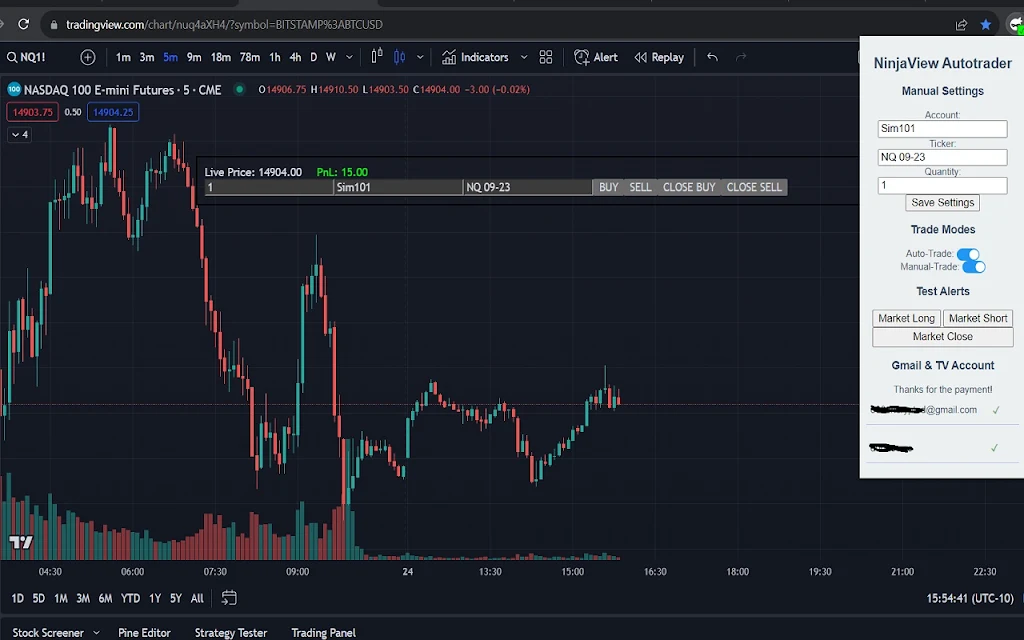Click the 15:54:41 (UTC-10) timezone clock
The width and height of the screenshot is (1024, 640).
click(970, 599)
